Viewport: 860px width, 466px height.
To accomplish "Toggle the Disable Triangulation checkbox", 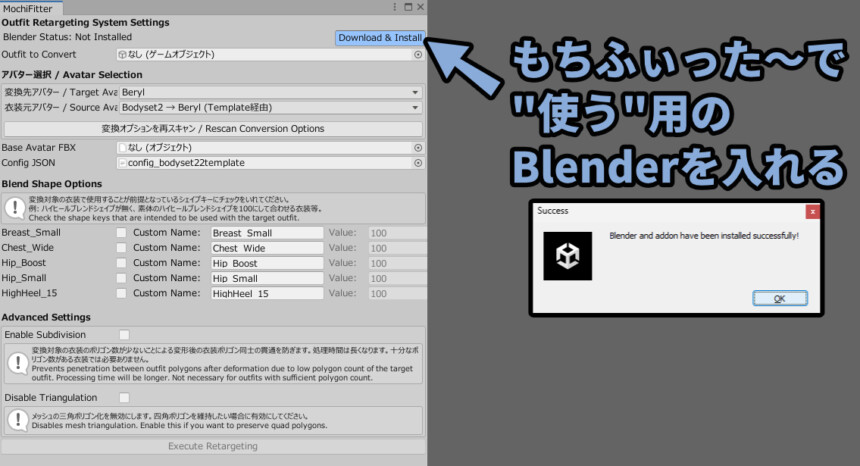I will point(124,398).
